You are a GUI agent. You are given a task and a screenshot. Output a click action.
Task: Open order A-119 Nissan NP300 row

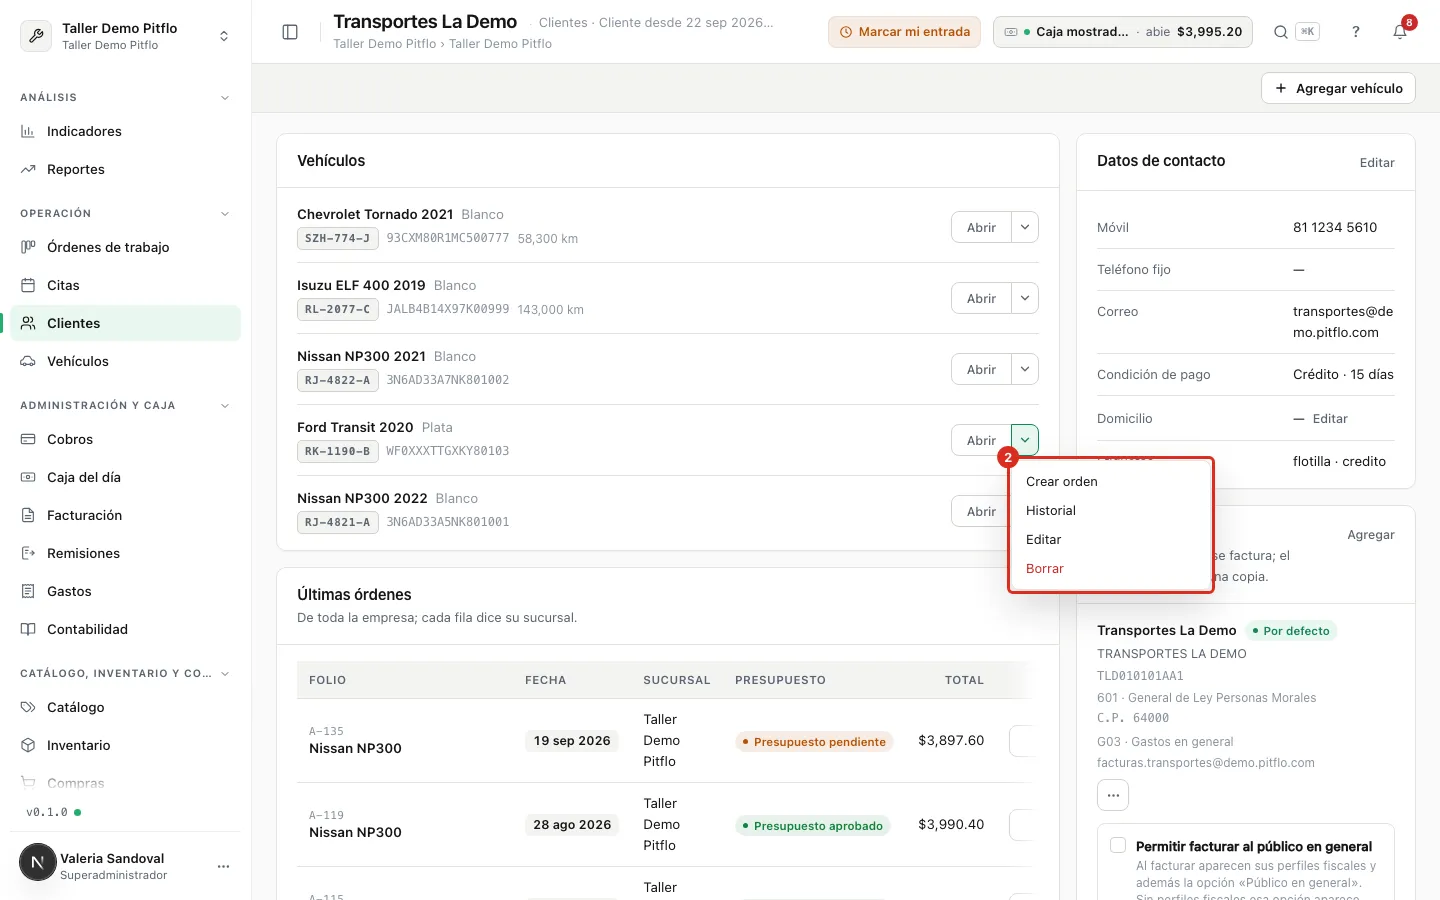point(668,824)
